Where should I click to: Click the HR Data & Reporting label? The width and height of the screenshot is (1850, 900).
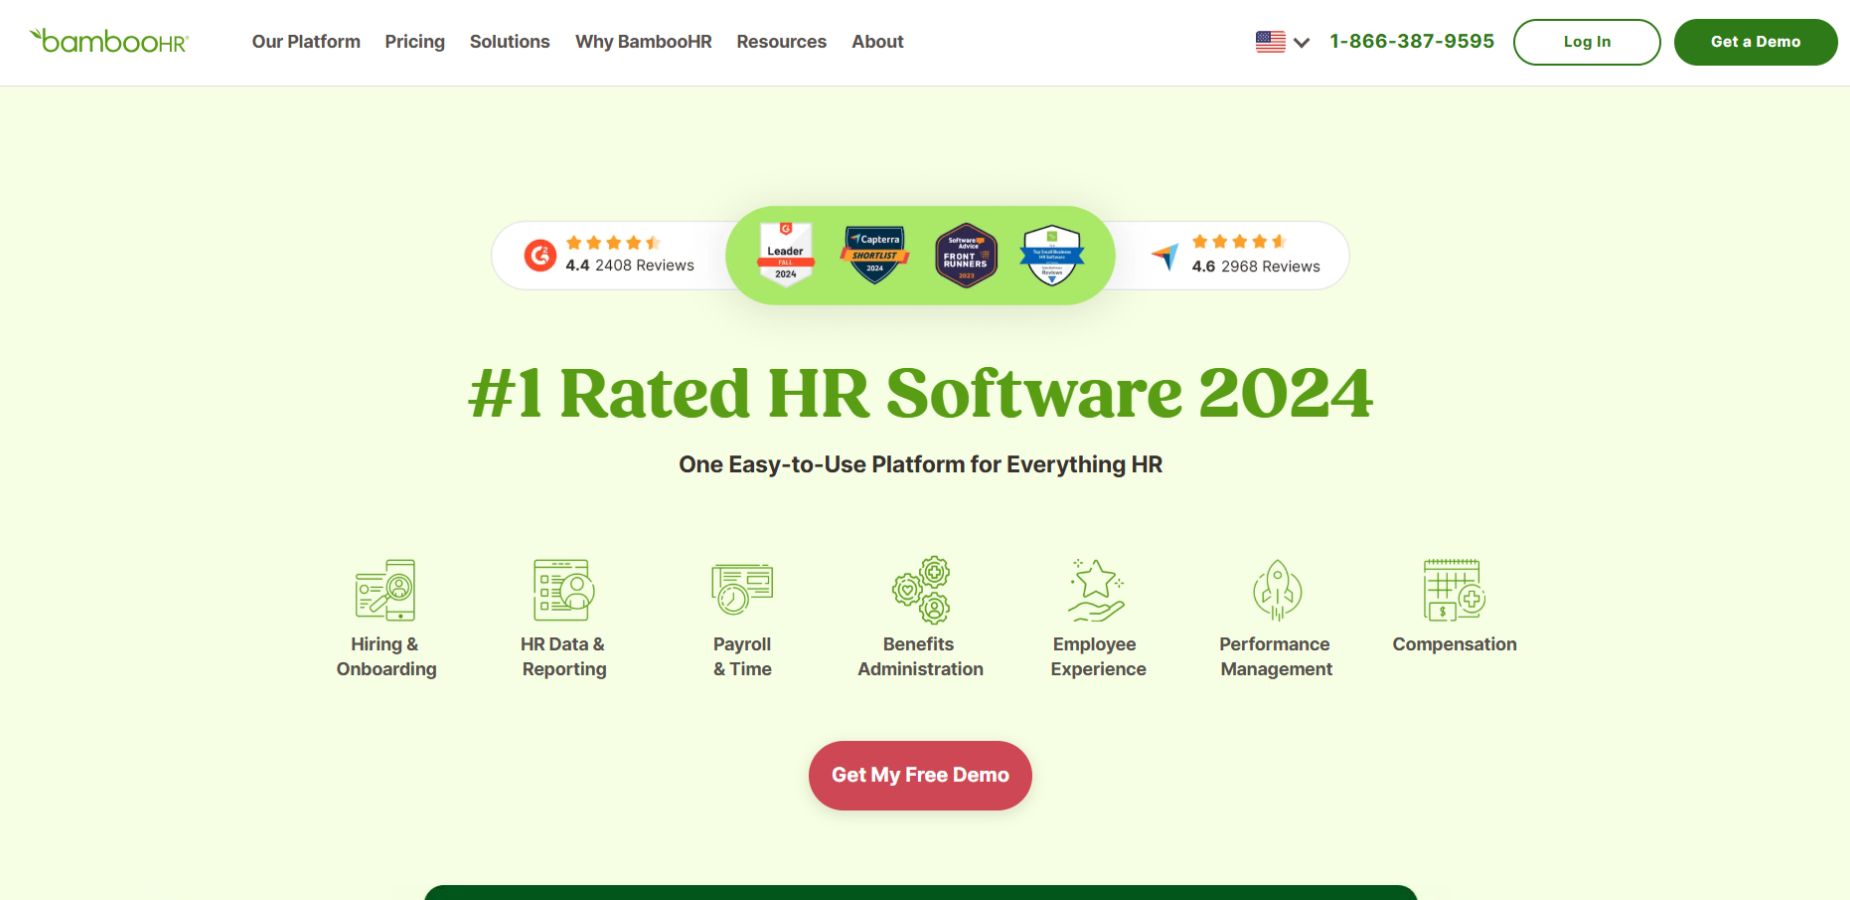click(563, 656)
